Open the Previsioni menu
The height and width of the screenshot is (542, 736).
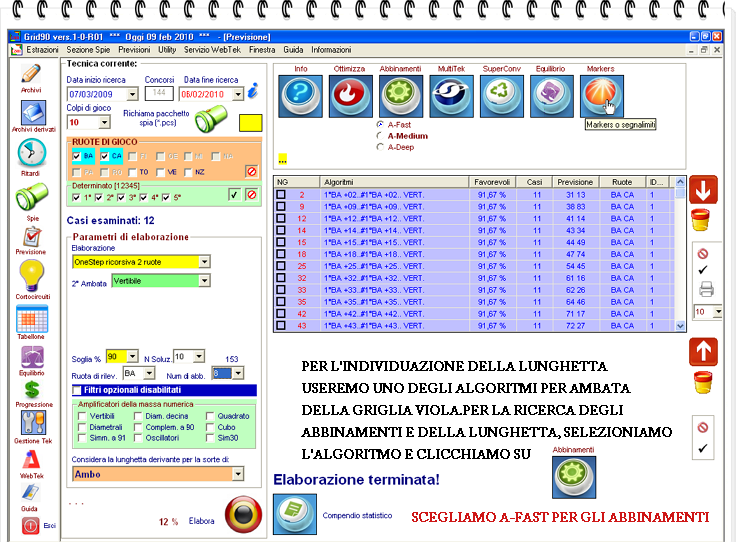134,50
